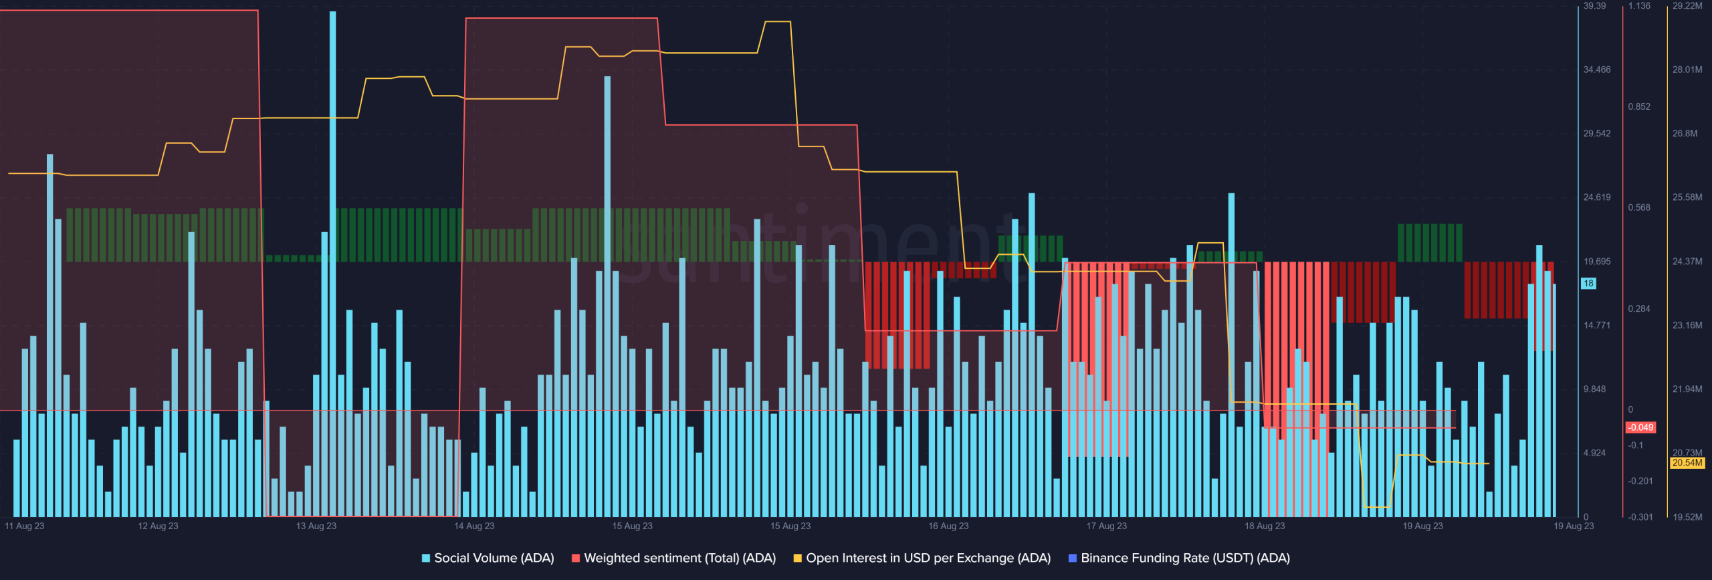Click the 13 Aug 23 date marker
1712x580 pixels.
[x=316, y=526]
